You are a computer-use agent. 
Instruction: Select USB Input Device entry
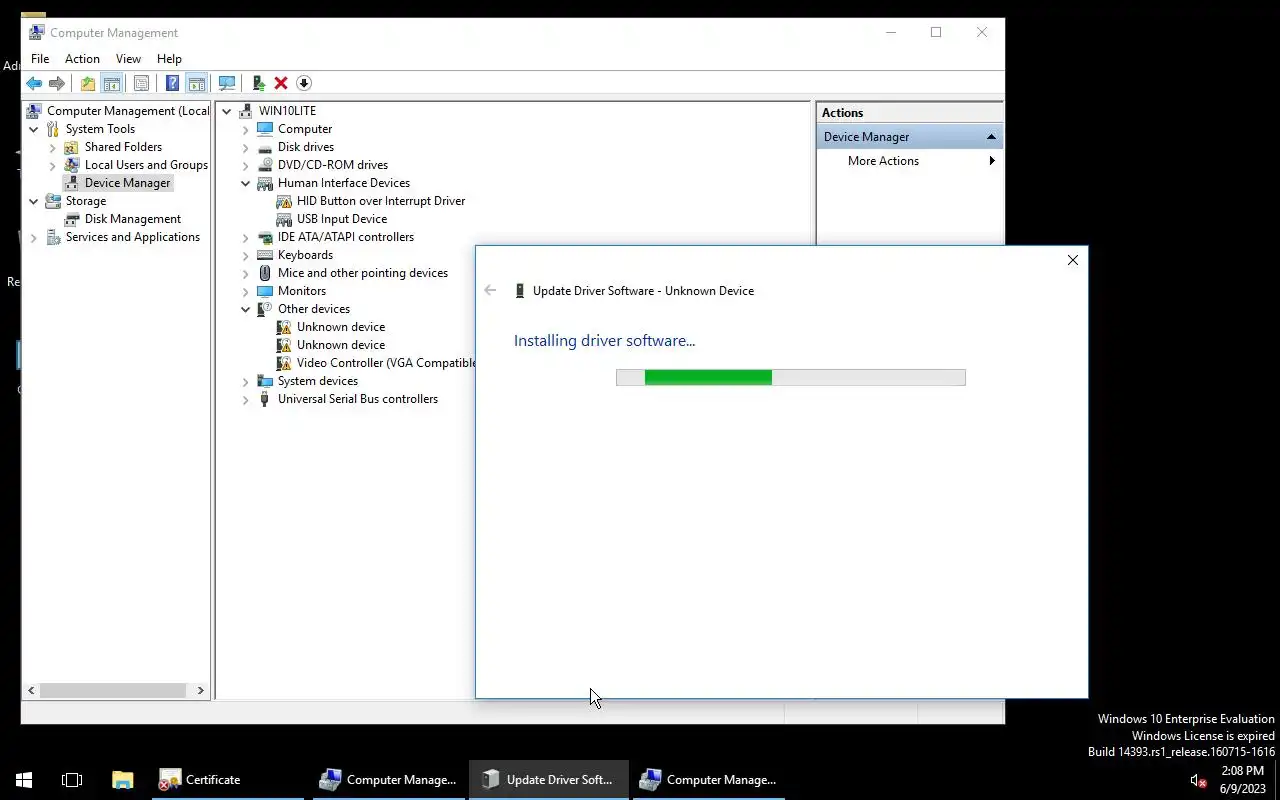click(x=342, y=219)
